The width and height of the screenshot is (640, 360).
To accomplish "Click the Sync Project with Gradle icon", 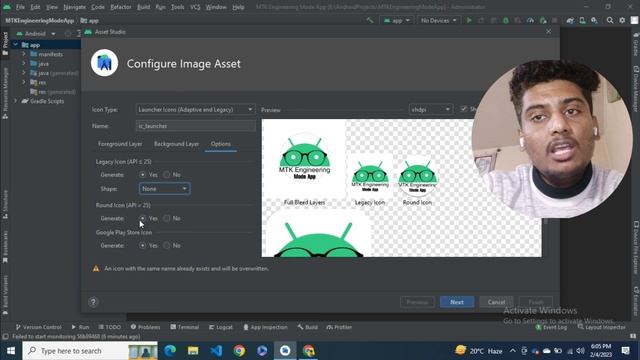I will click(570, 20).
